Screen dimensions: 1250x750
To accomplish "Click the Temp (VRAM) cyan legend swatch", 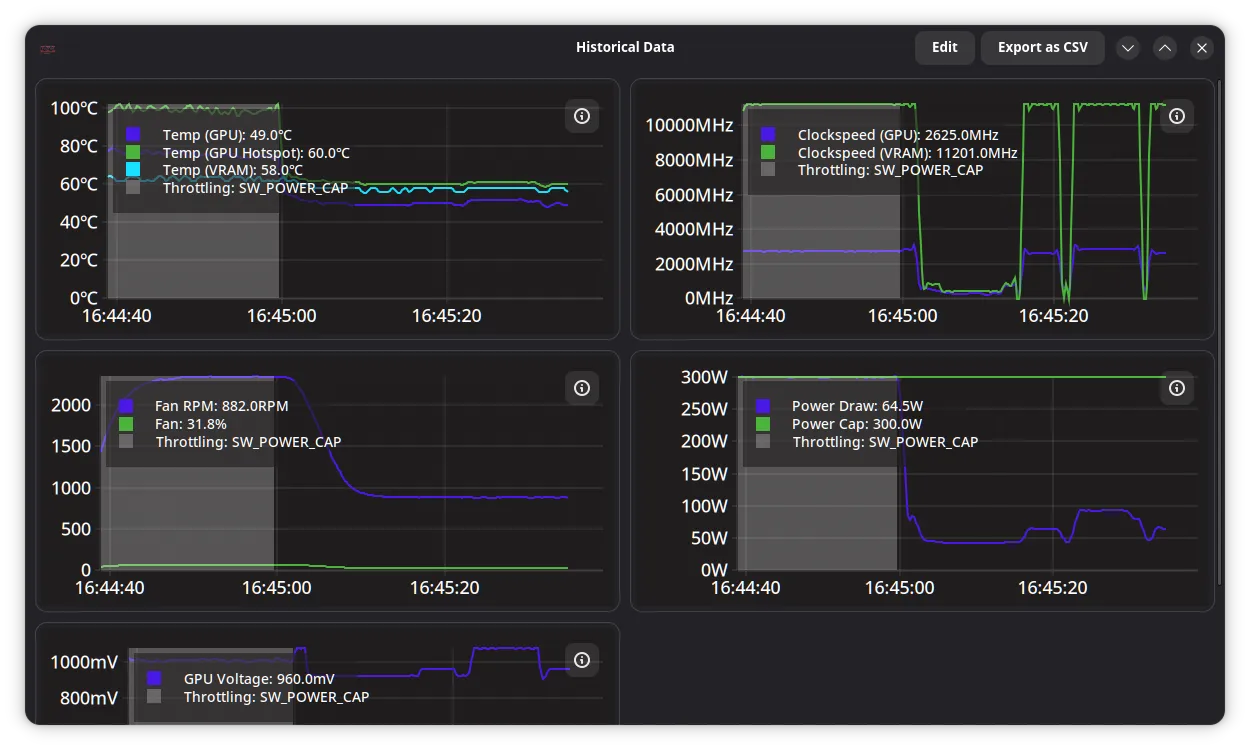I will 134,170.
